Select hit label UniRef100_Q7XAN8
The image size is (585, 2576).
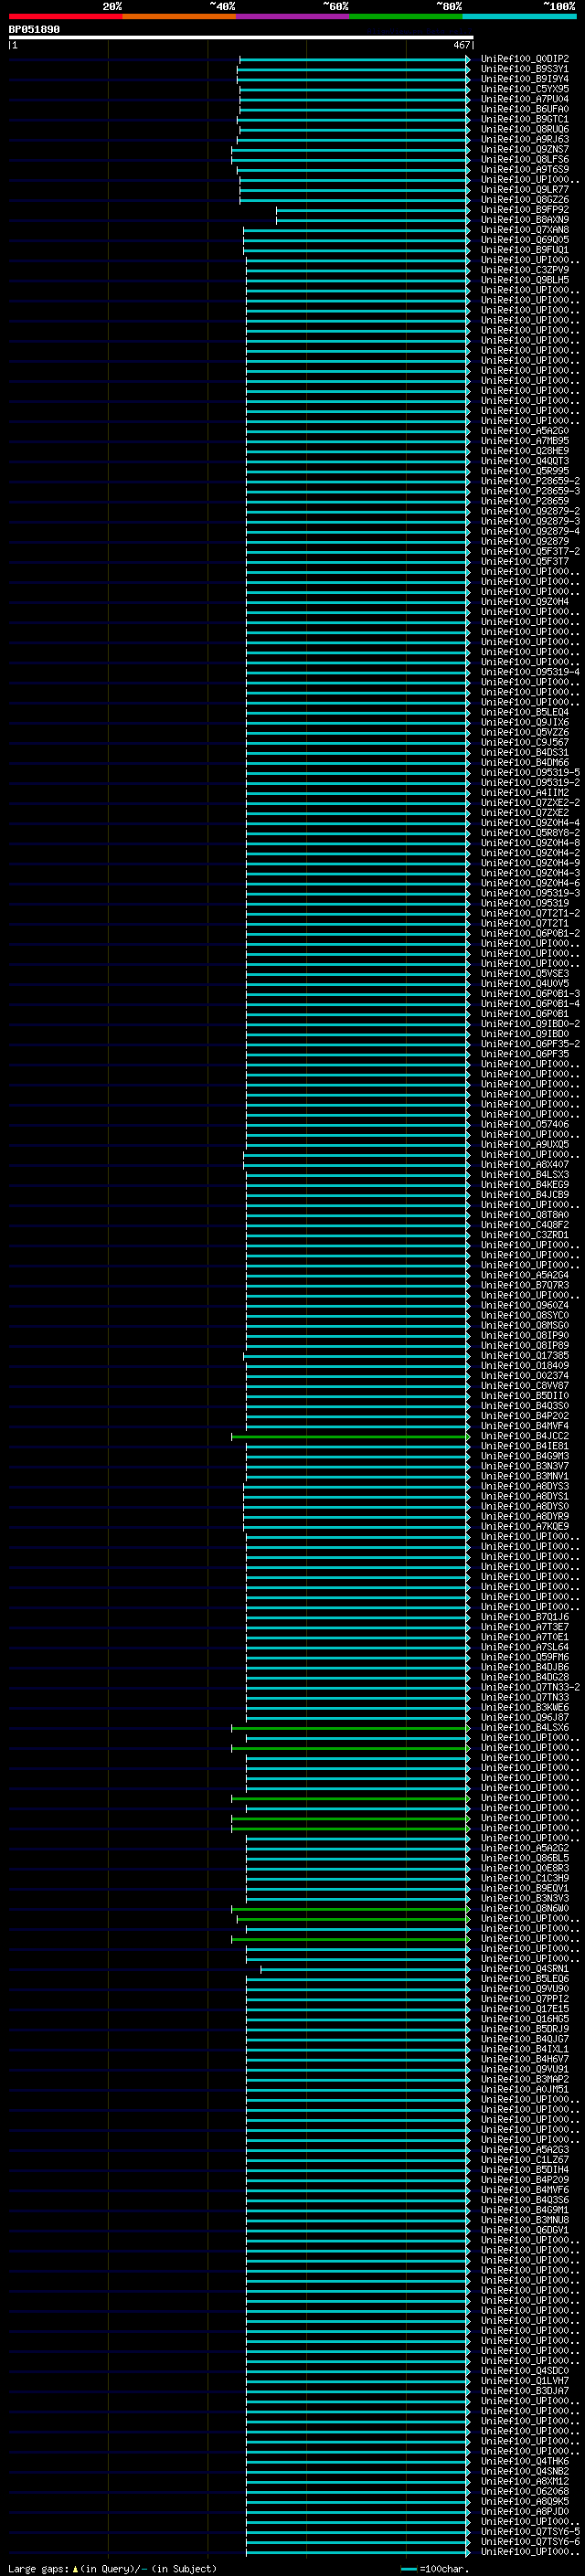[525, 230]
